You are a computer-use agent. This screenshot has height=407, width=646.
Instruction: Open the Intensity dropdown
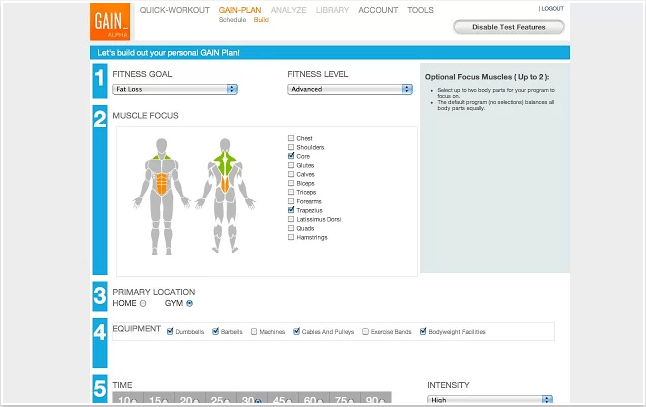click(489, 400)
